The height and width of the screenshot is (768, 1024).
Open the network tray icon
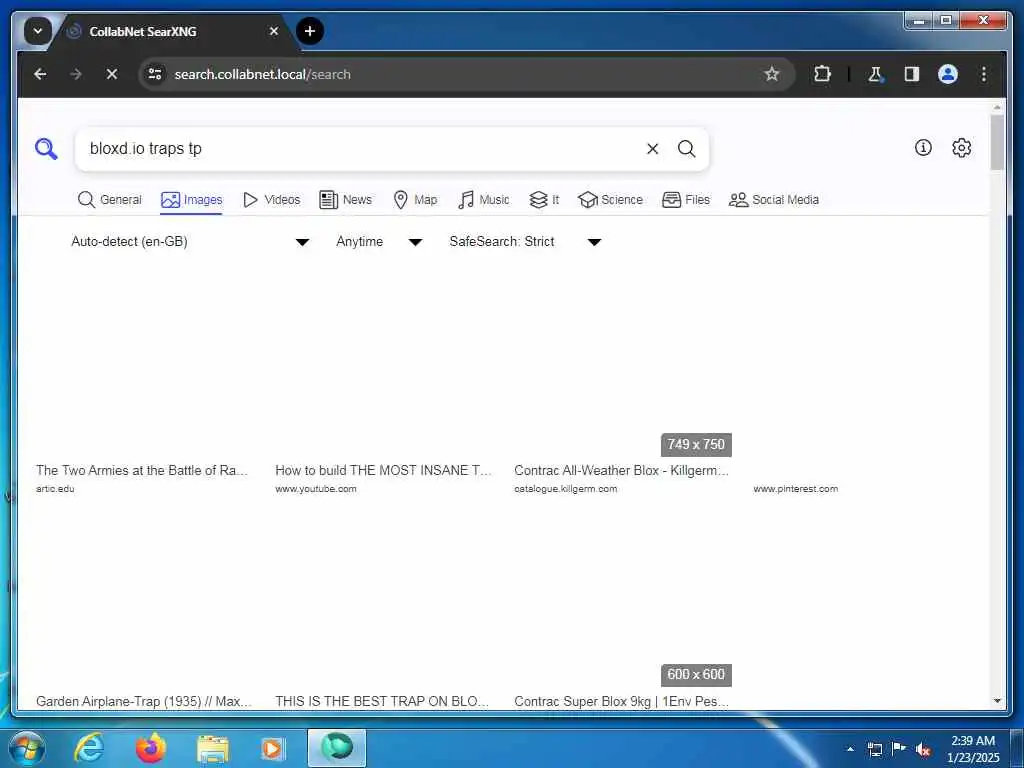(x=874, y=750)
